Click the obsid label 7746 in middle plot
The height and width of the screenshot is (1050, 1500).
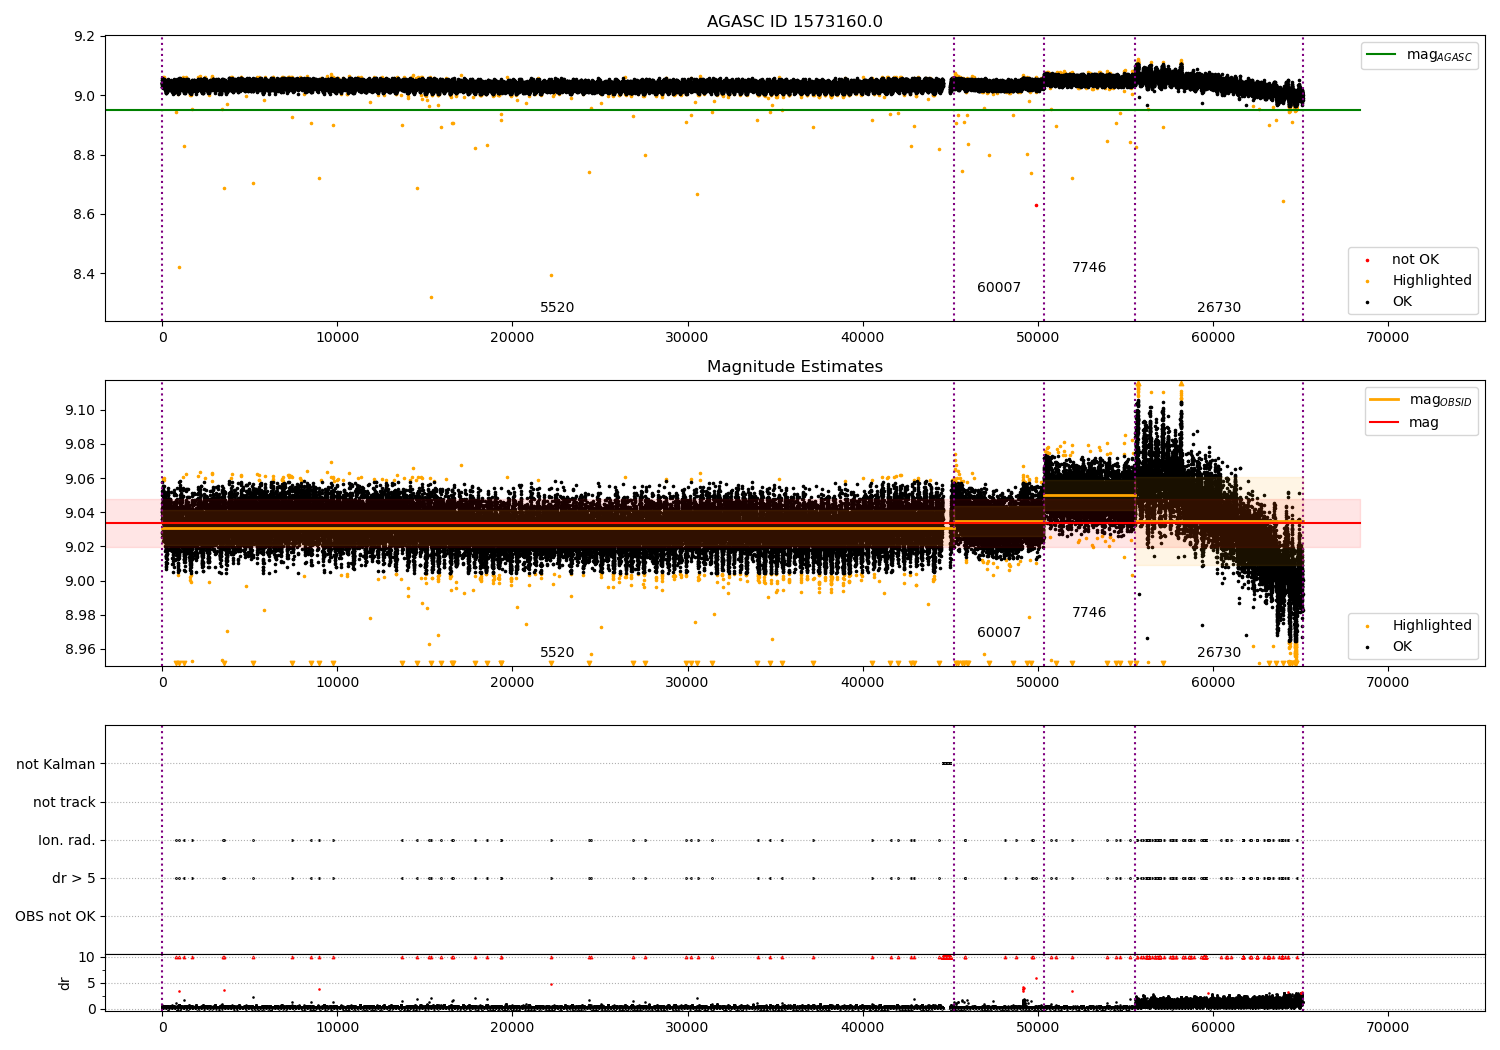click(1089, 613)
